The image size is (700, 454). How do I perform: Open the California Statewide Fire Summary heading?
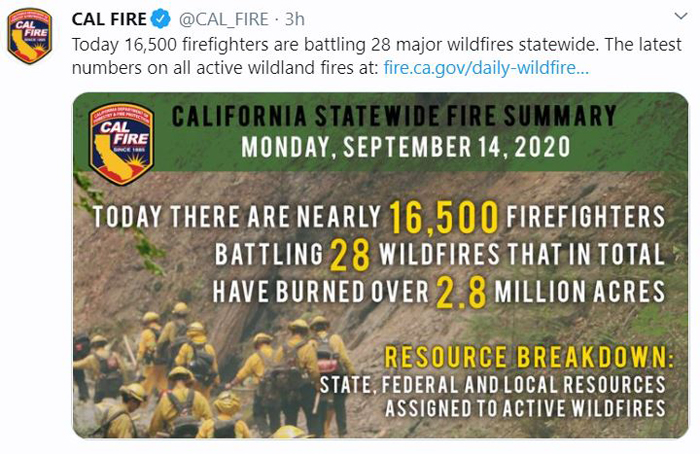(394, 116)
